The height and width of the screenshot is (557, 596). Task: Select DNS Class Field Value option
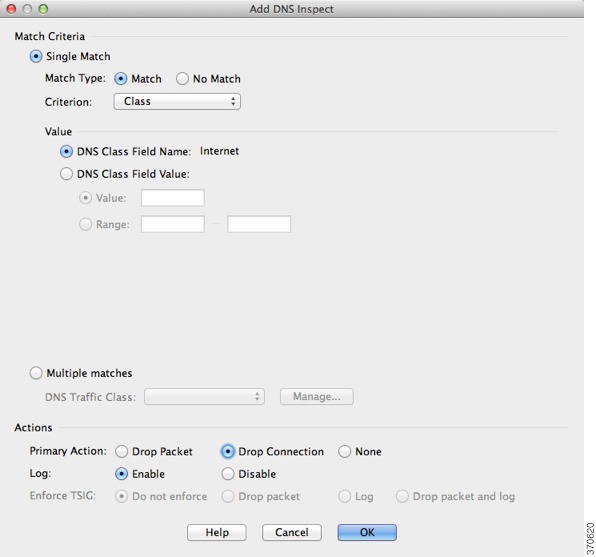[66, 174]
